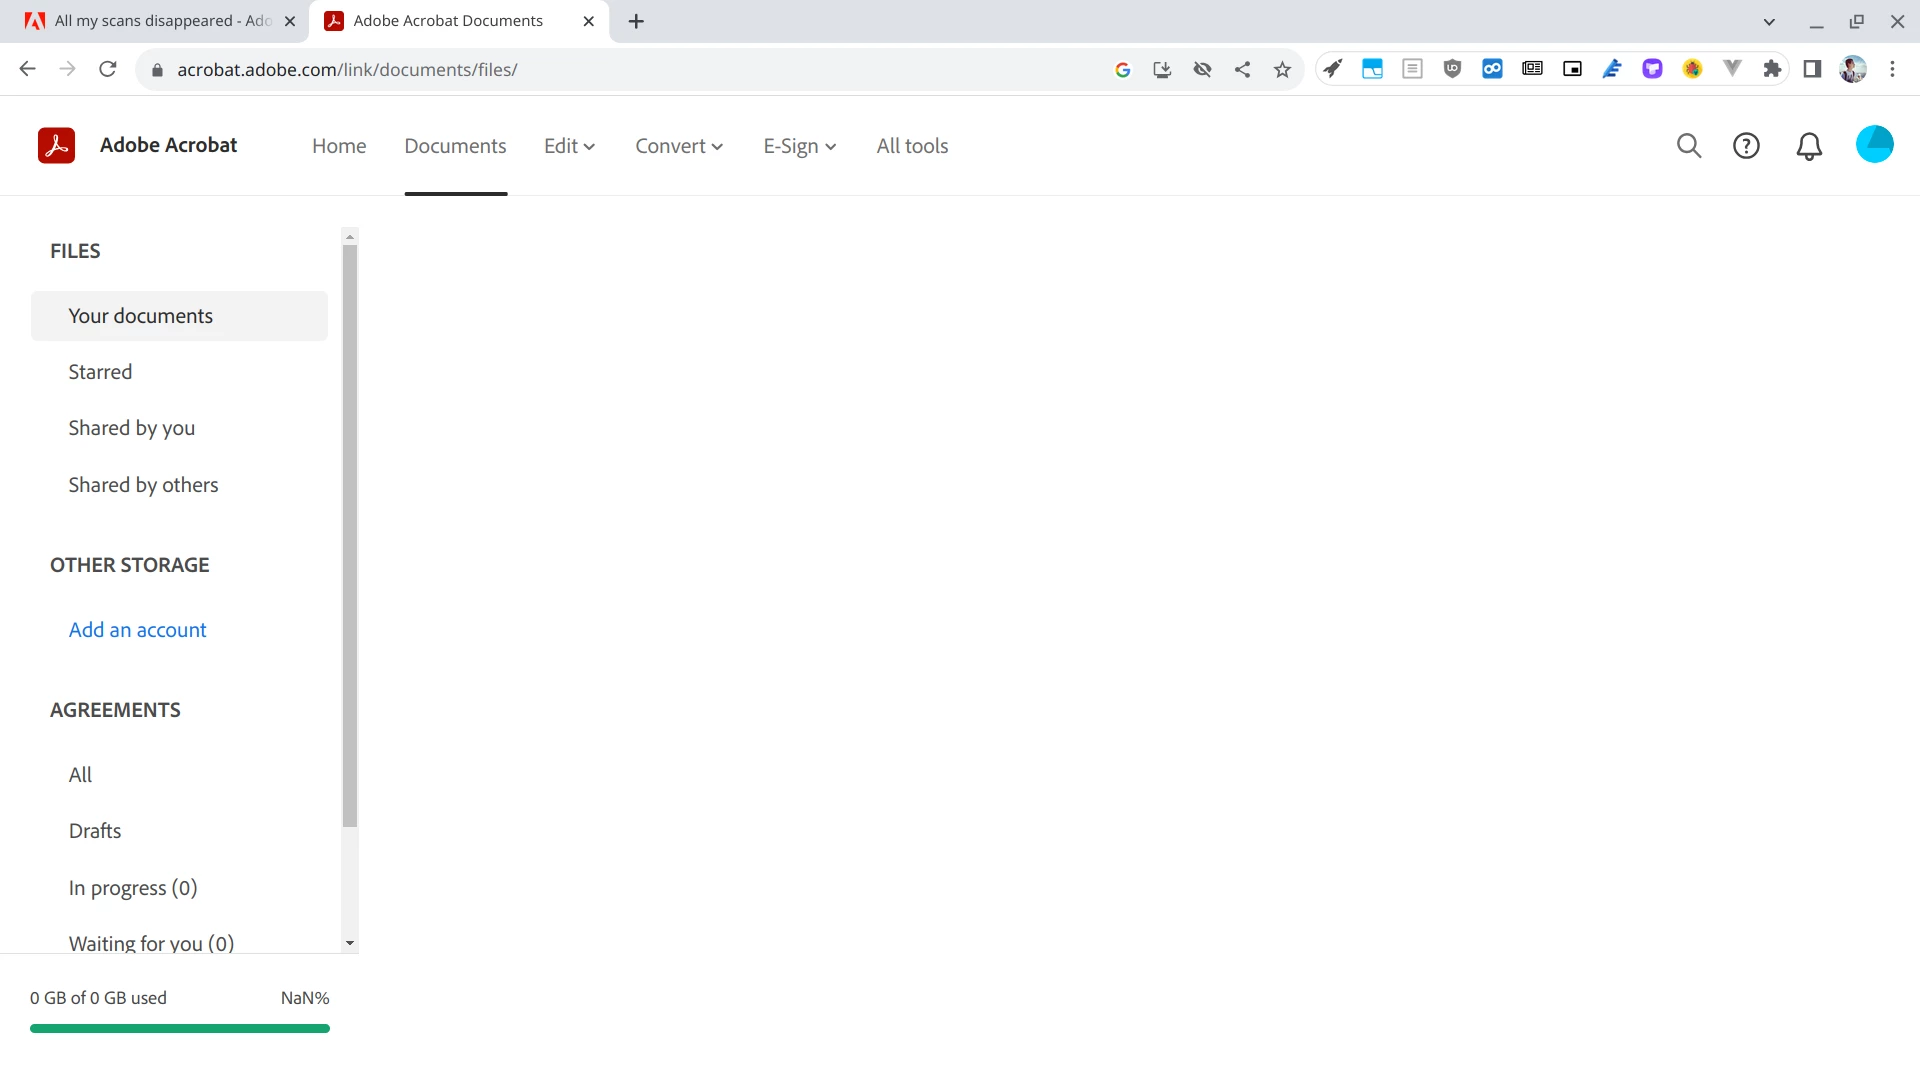Open the notifications bell icon
This screenshot has height=1080, width=1920.
(1809, 146)
